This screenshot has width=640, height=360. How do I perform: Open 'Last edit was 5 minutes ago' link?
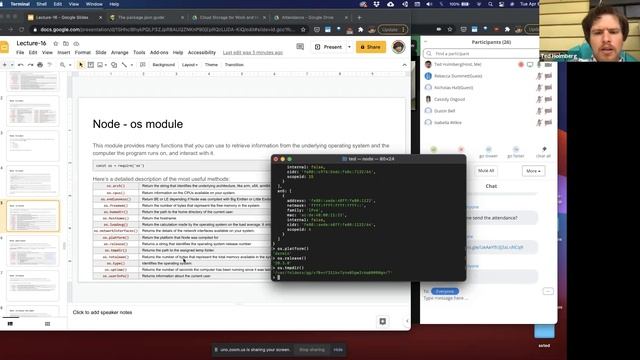(x=253, y=53)
